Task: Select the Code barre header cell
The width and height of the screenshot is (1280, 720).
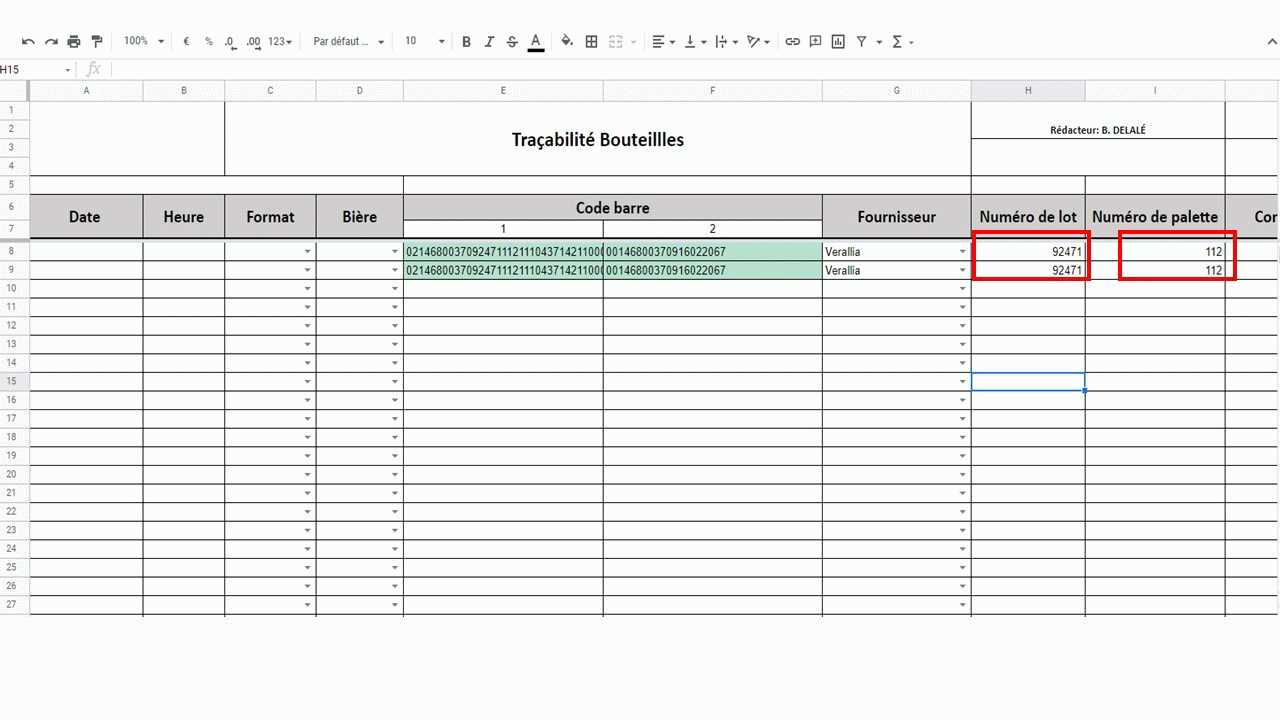Action: click(613, 208)
